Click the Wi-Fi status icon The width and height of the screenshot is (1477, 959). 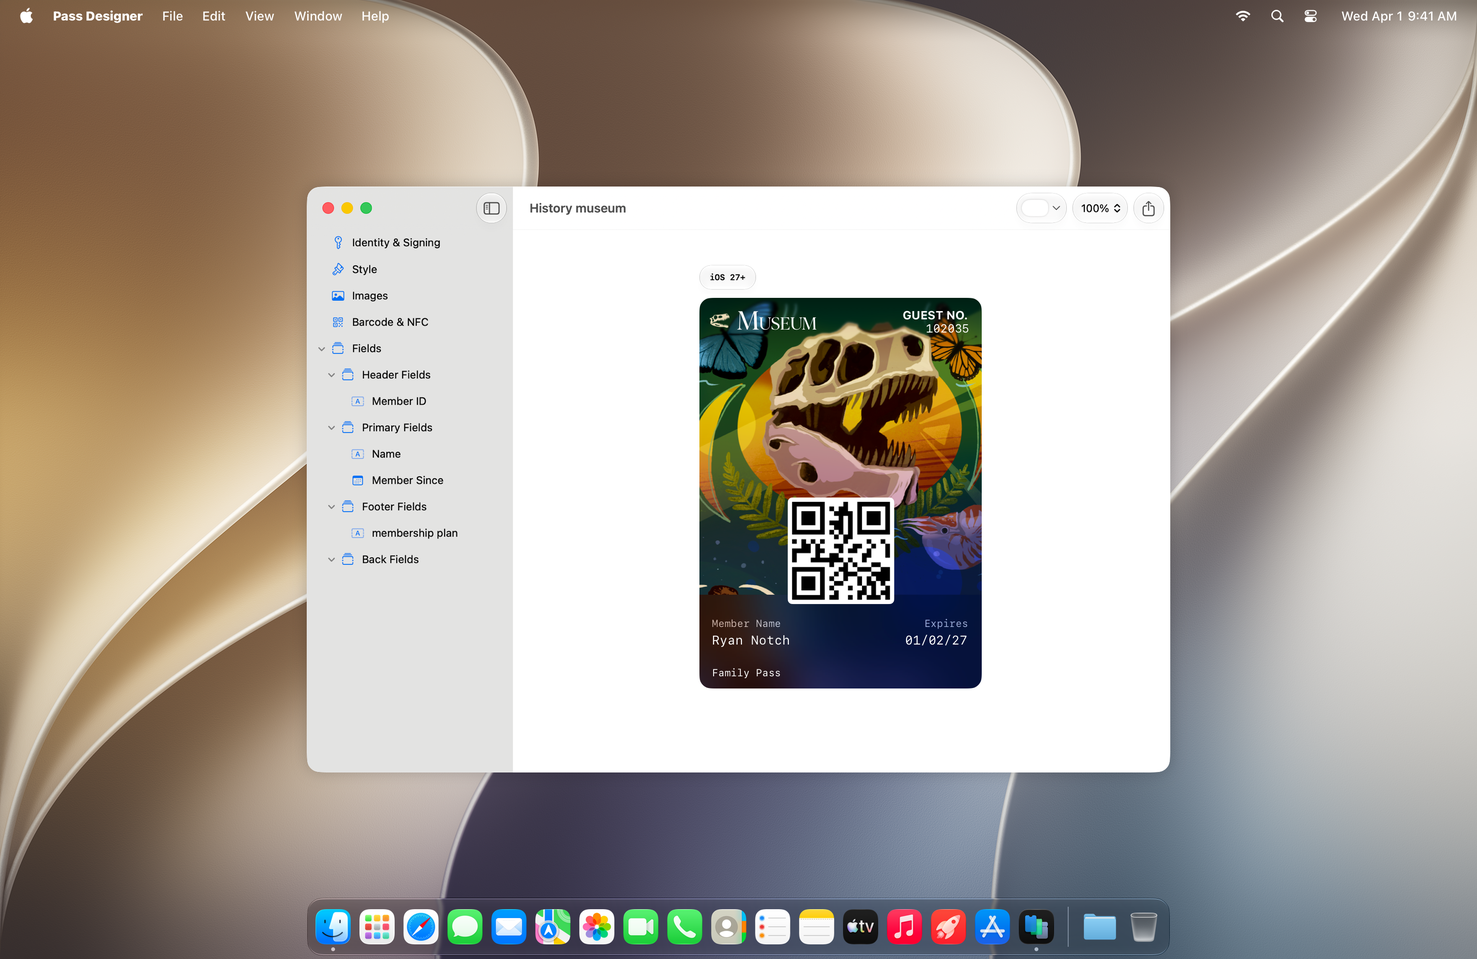click(1243, 16)
